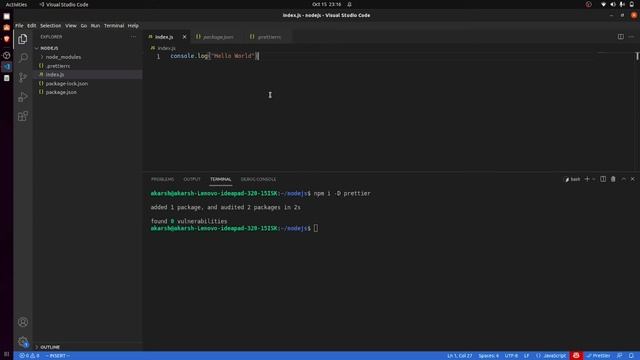The width and height of the screenshot is (640, 360).
Task: Place cursor in code line 1
Action: [214, 56]
